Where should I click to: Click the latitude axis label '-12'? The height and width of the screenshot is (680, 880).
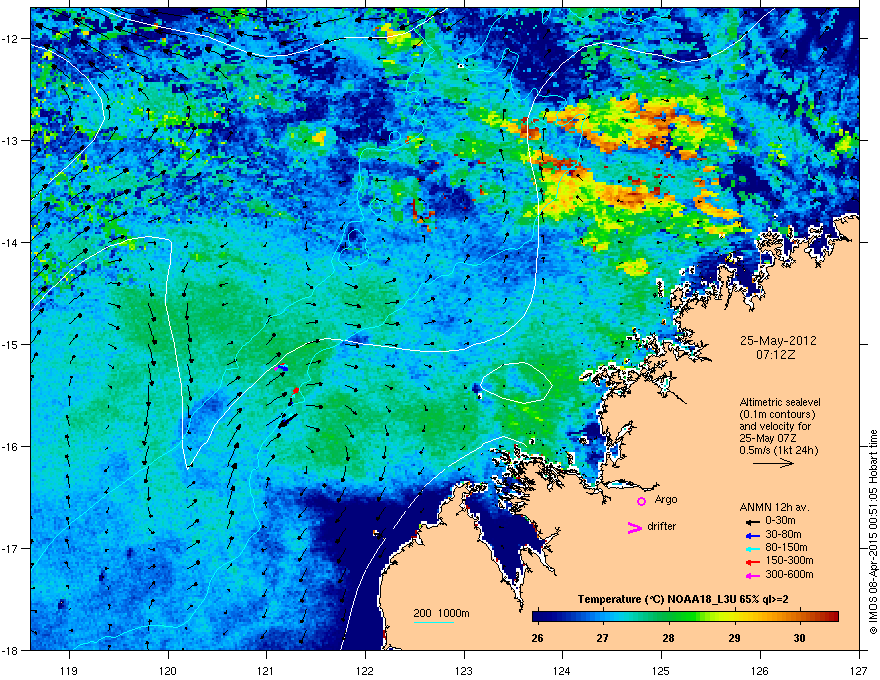(10, 38)
